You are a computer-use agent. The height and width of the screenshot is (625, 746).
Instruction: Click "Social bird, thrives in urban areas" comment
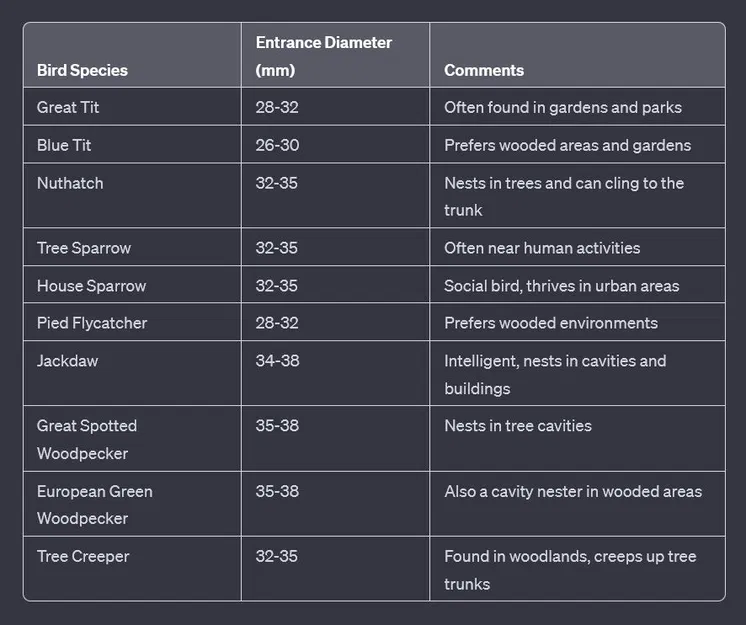point(561,286)
